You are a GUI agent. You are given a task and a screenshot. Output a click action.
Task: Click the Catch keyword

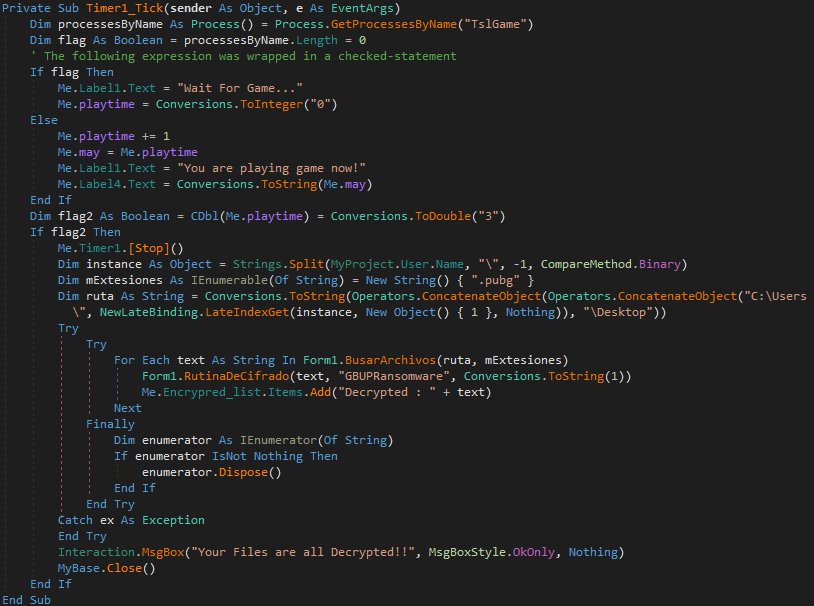[x=75, y=520]
